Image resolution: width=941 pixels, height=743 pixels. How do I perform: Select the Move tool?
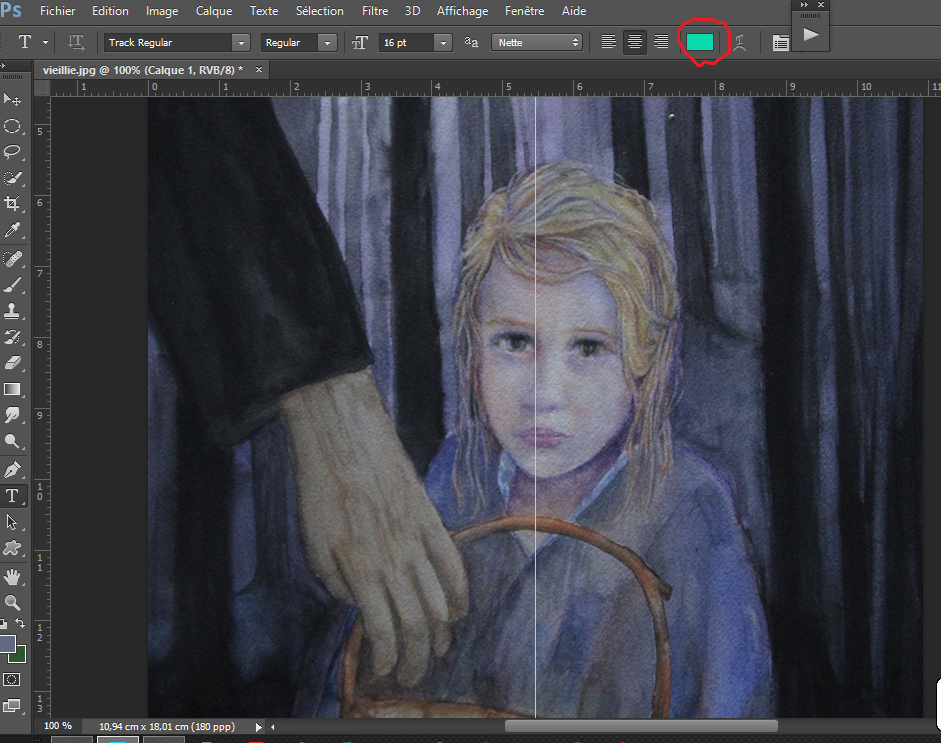point(13,100)
